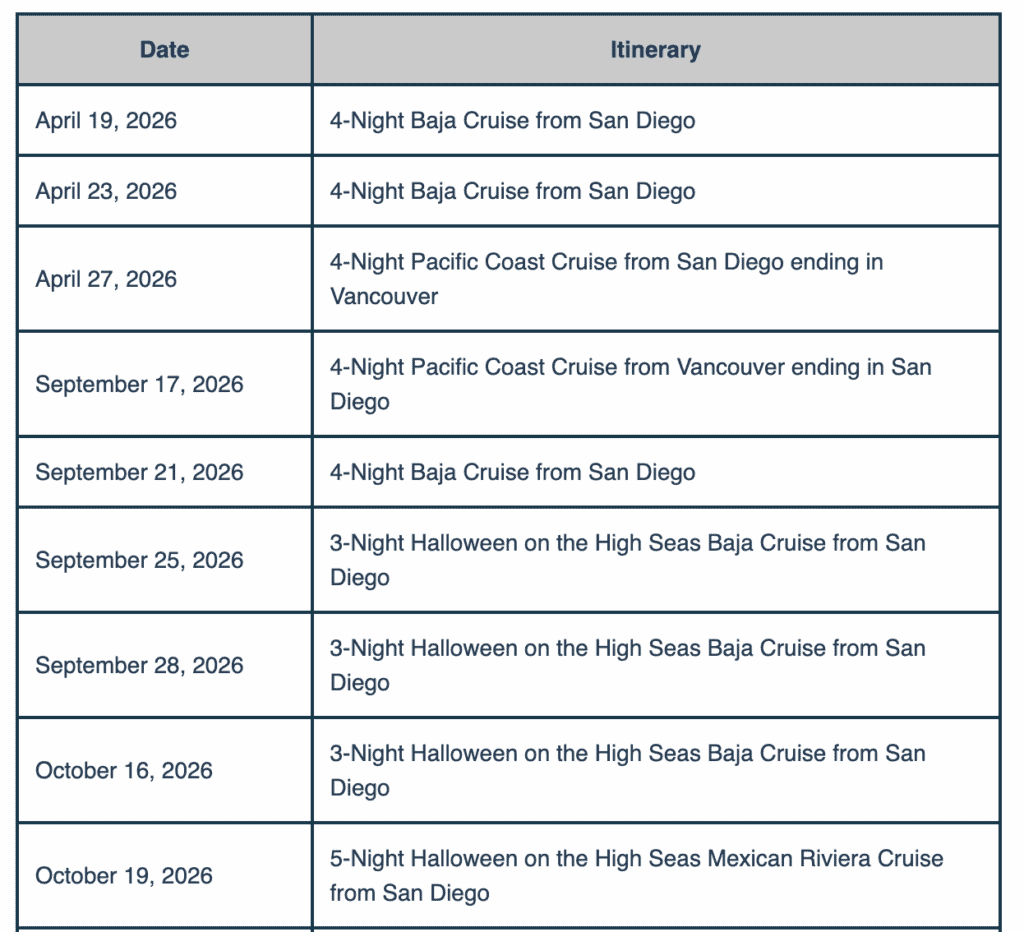Click the Baja Cruise itinerary for September 21
Image resolution: width=1024 pixels, height=932 pixels.
(512, 472)
